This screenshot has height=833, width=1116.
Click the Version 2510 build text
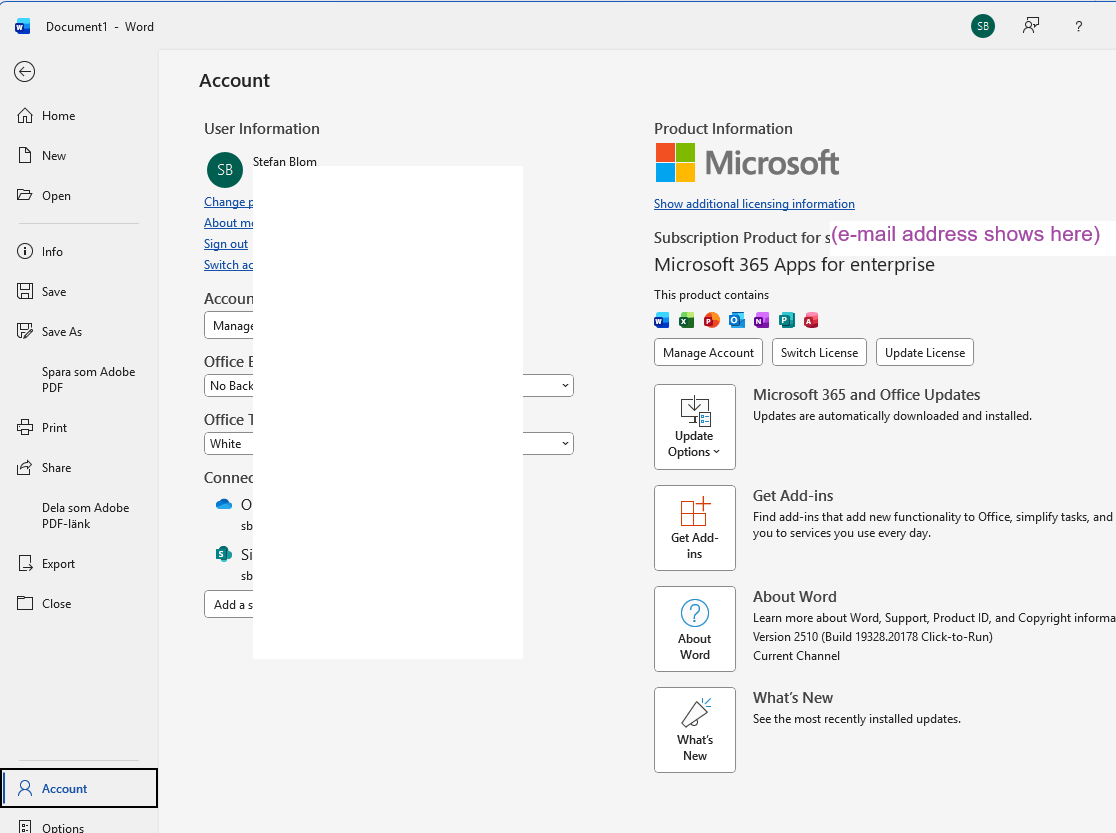point(873,636)
